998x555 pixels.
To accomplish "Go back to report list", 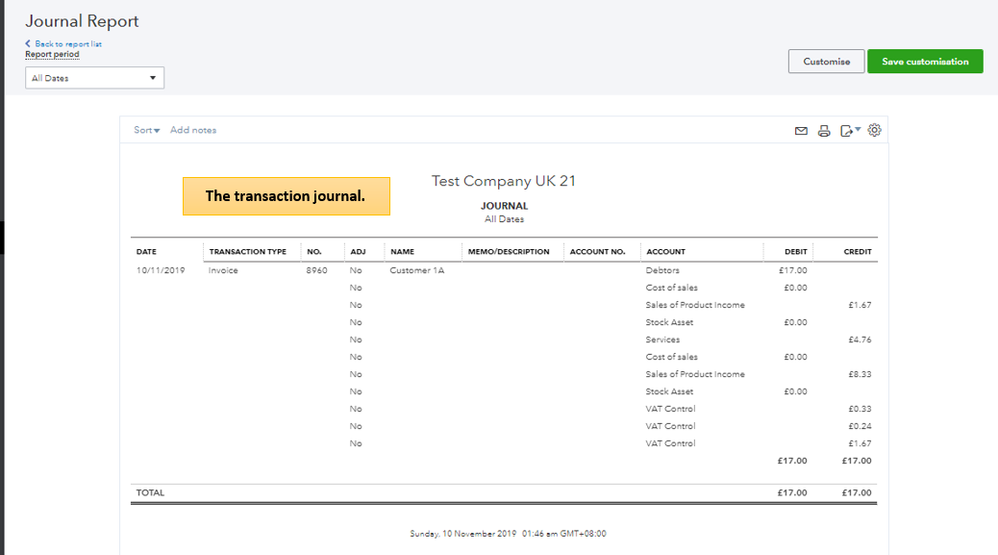I will click(64, 44).
